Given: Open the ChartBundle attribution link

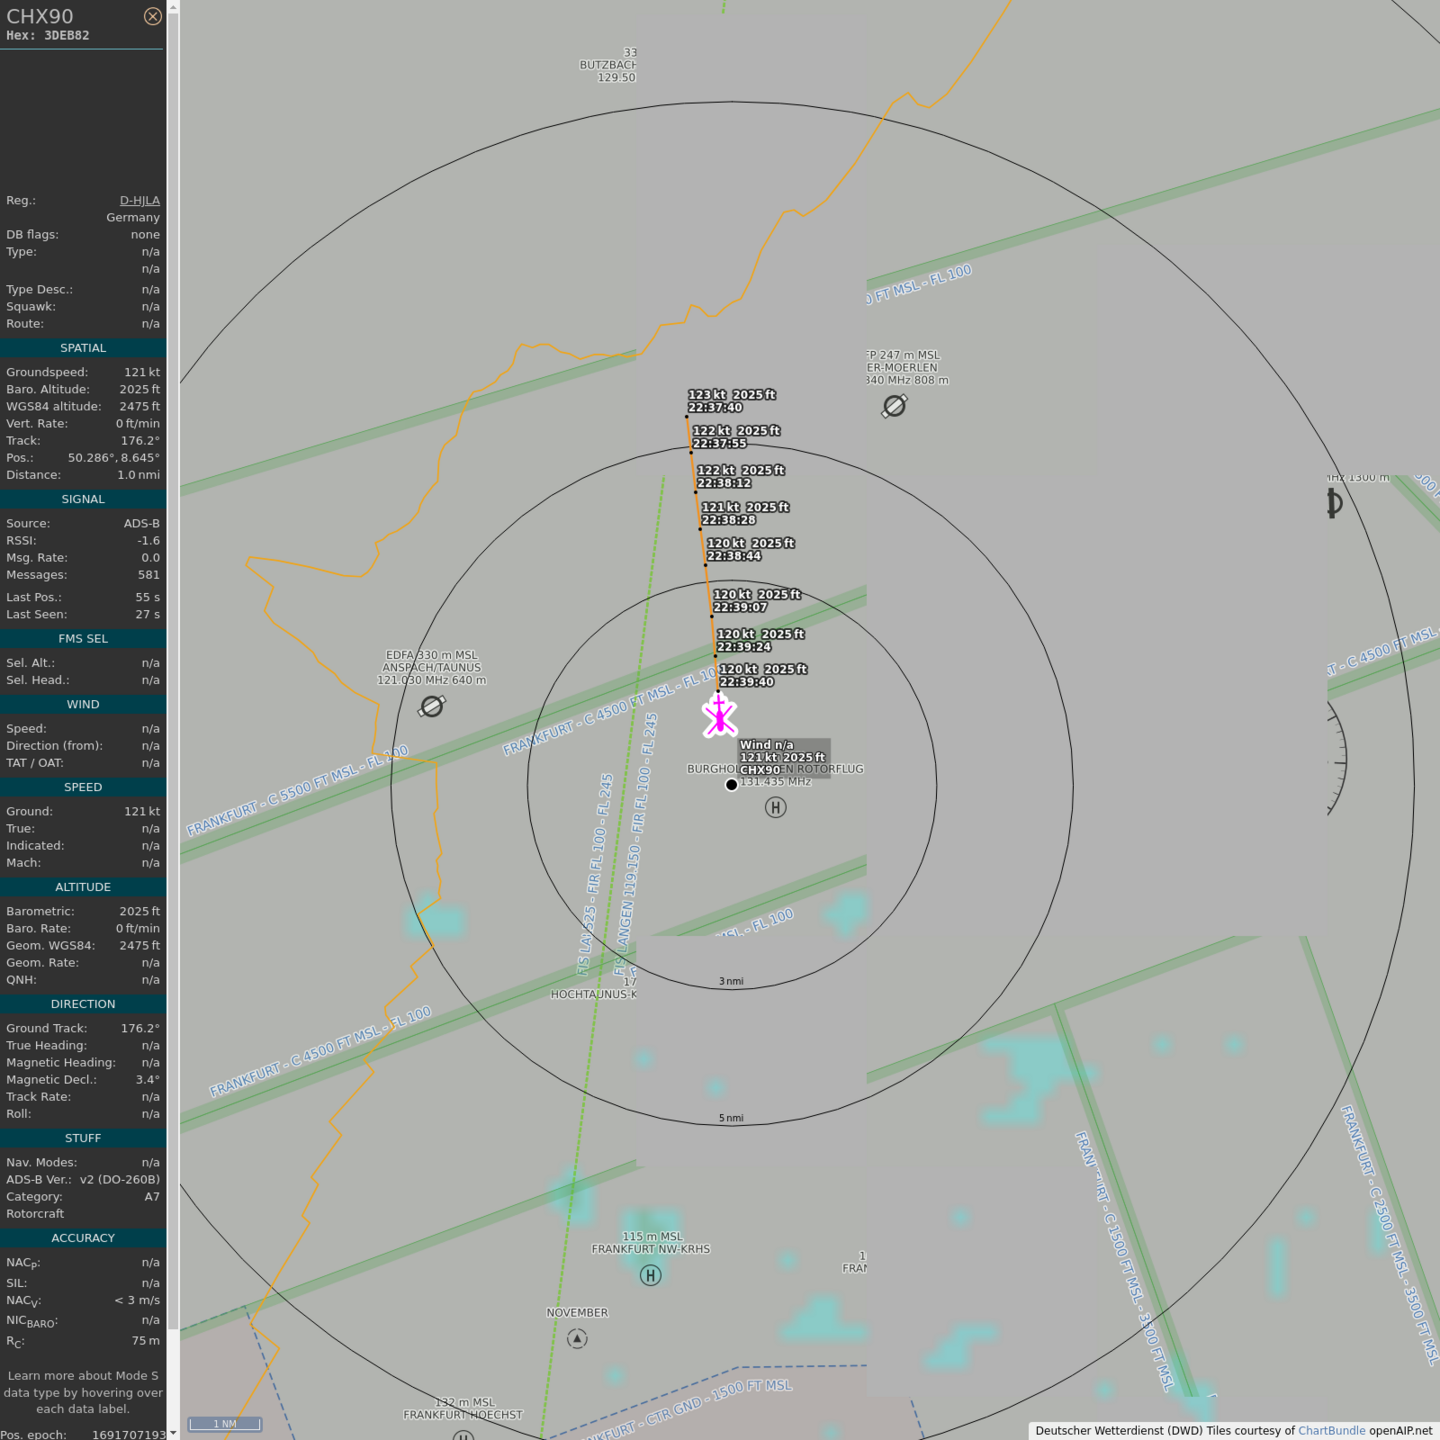Looking at the screenshot, I should (x=1331, y=1430).
